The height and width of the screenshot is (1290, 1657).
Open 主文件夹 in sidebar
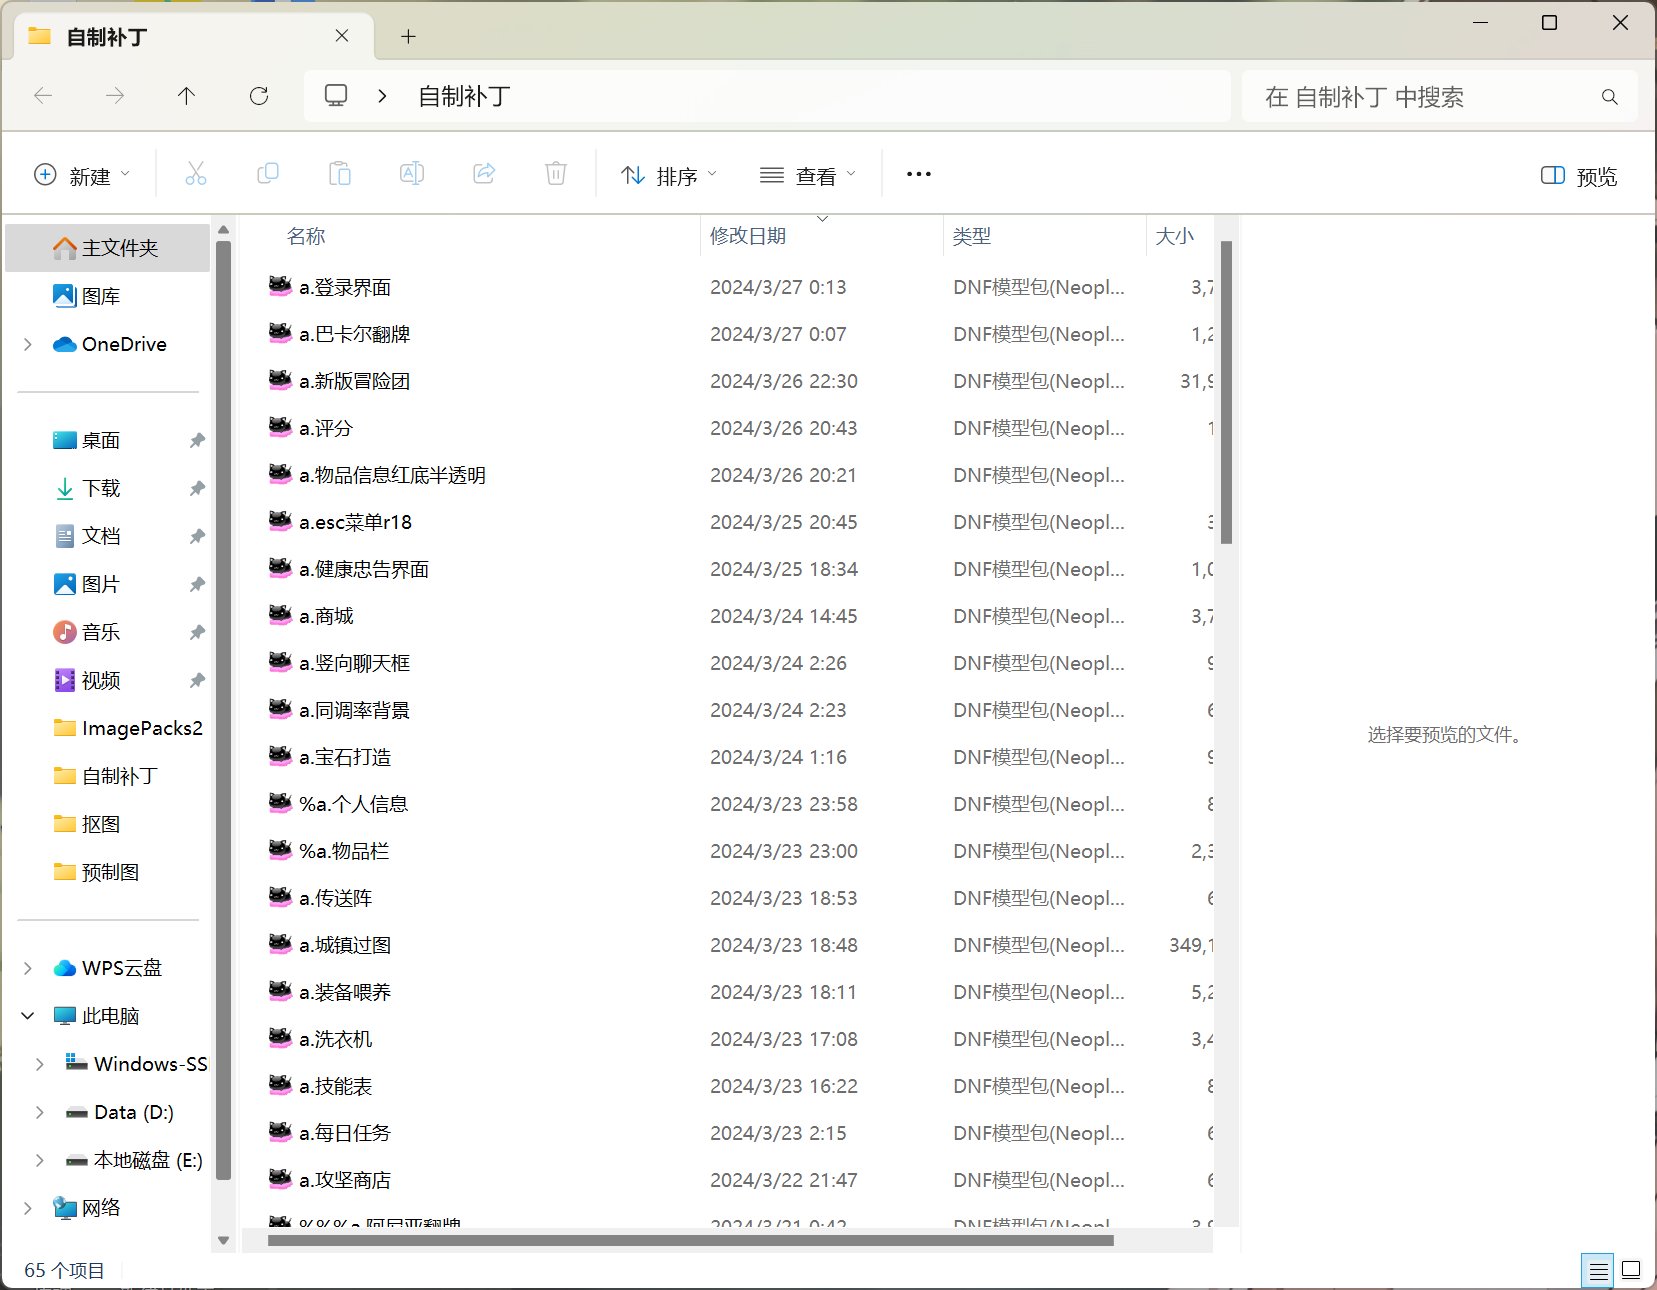pyautogui.click(x=108, y=248)
